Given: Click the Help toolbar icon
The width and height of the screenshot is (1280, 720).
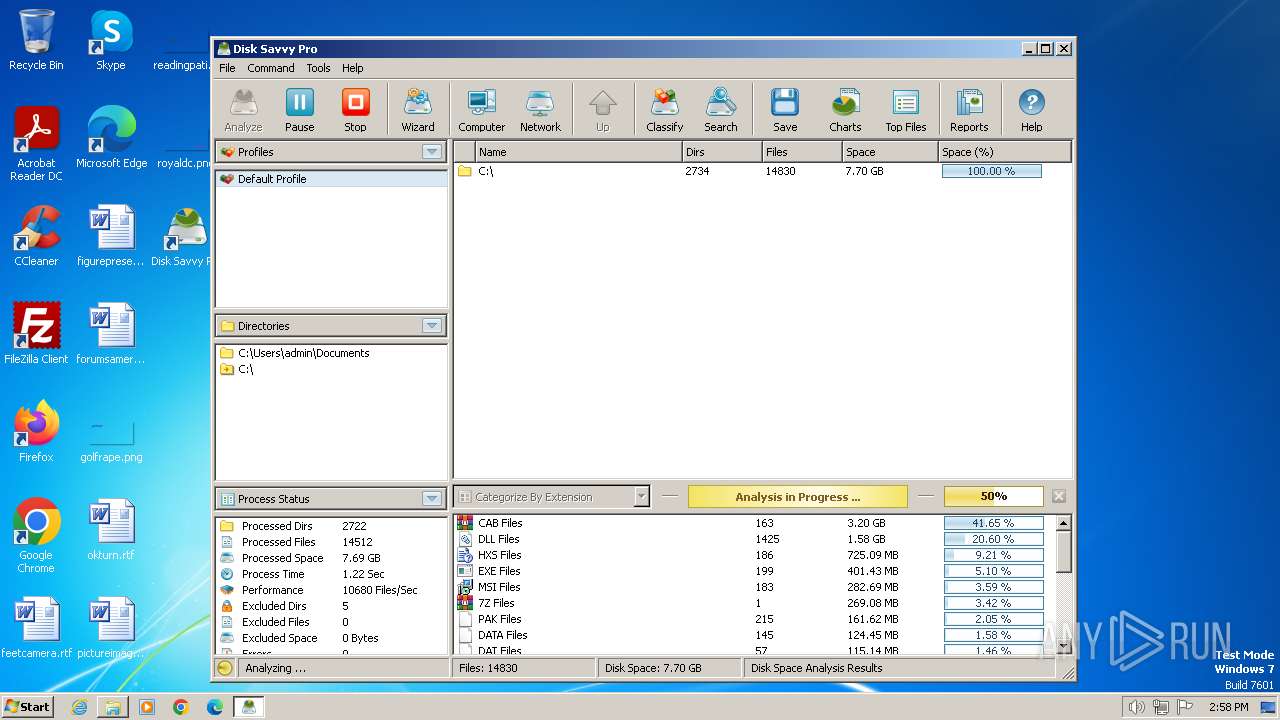Looking at the screenshot, I should 1032,110.
